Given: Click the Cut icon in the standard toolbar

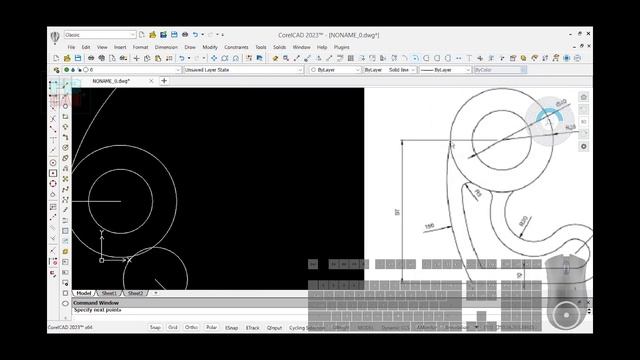Looking at the screenshot, I should pos(136,58).
